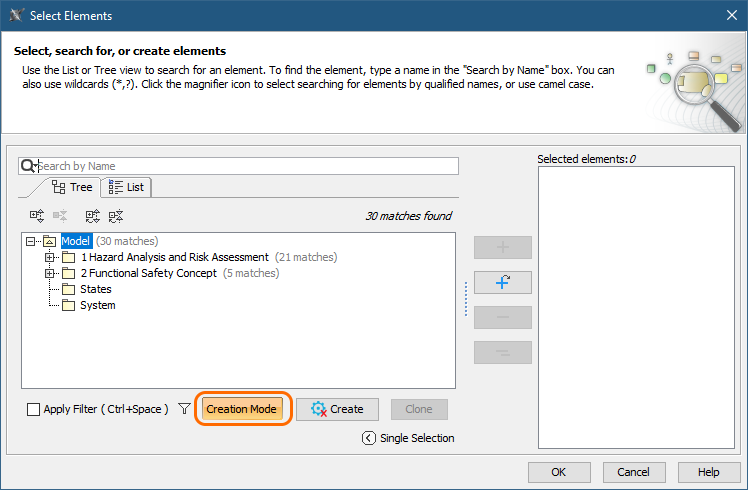Click the third tree toolbar icon
The image size is (748, 490).
click(x=93, y=215)
